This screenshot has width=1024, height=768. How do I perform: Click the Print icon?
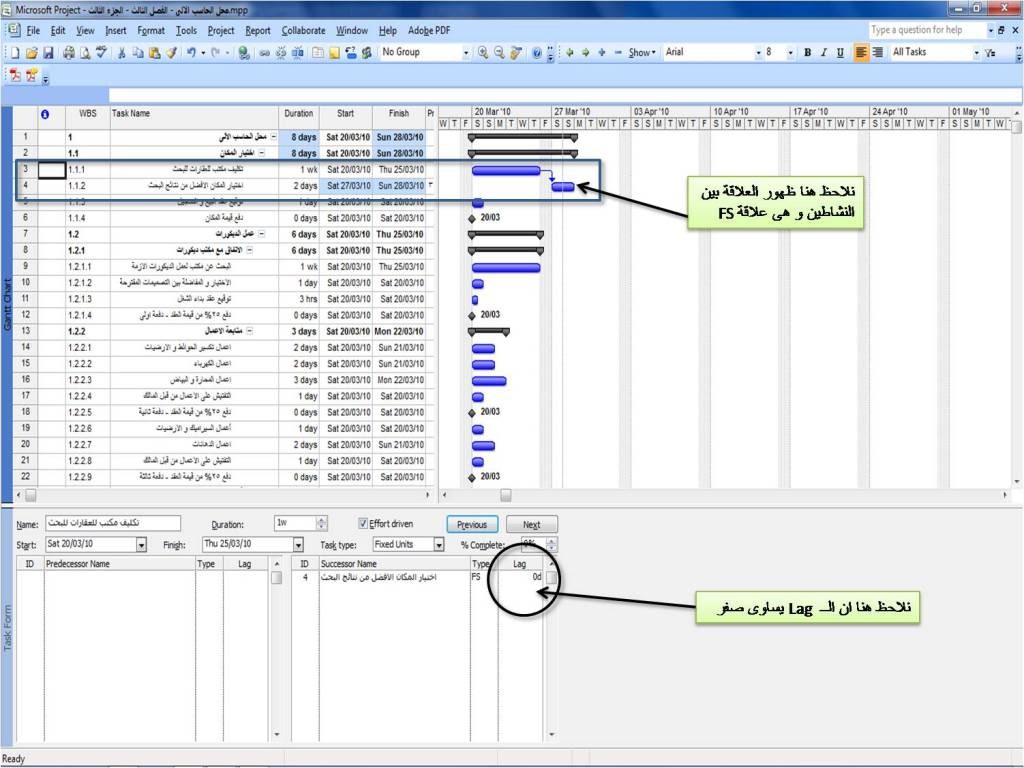(69, 53)
